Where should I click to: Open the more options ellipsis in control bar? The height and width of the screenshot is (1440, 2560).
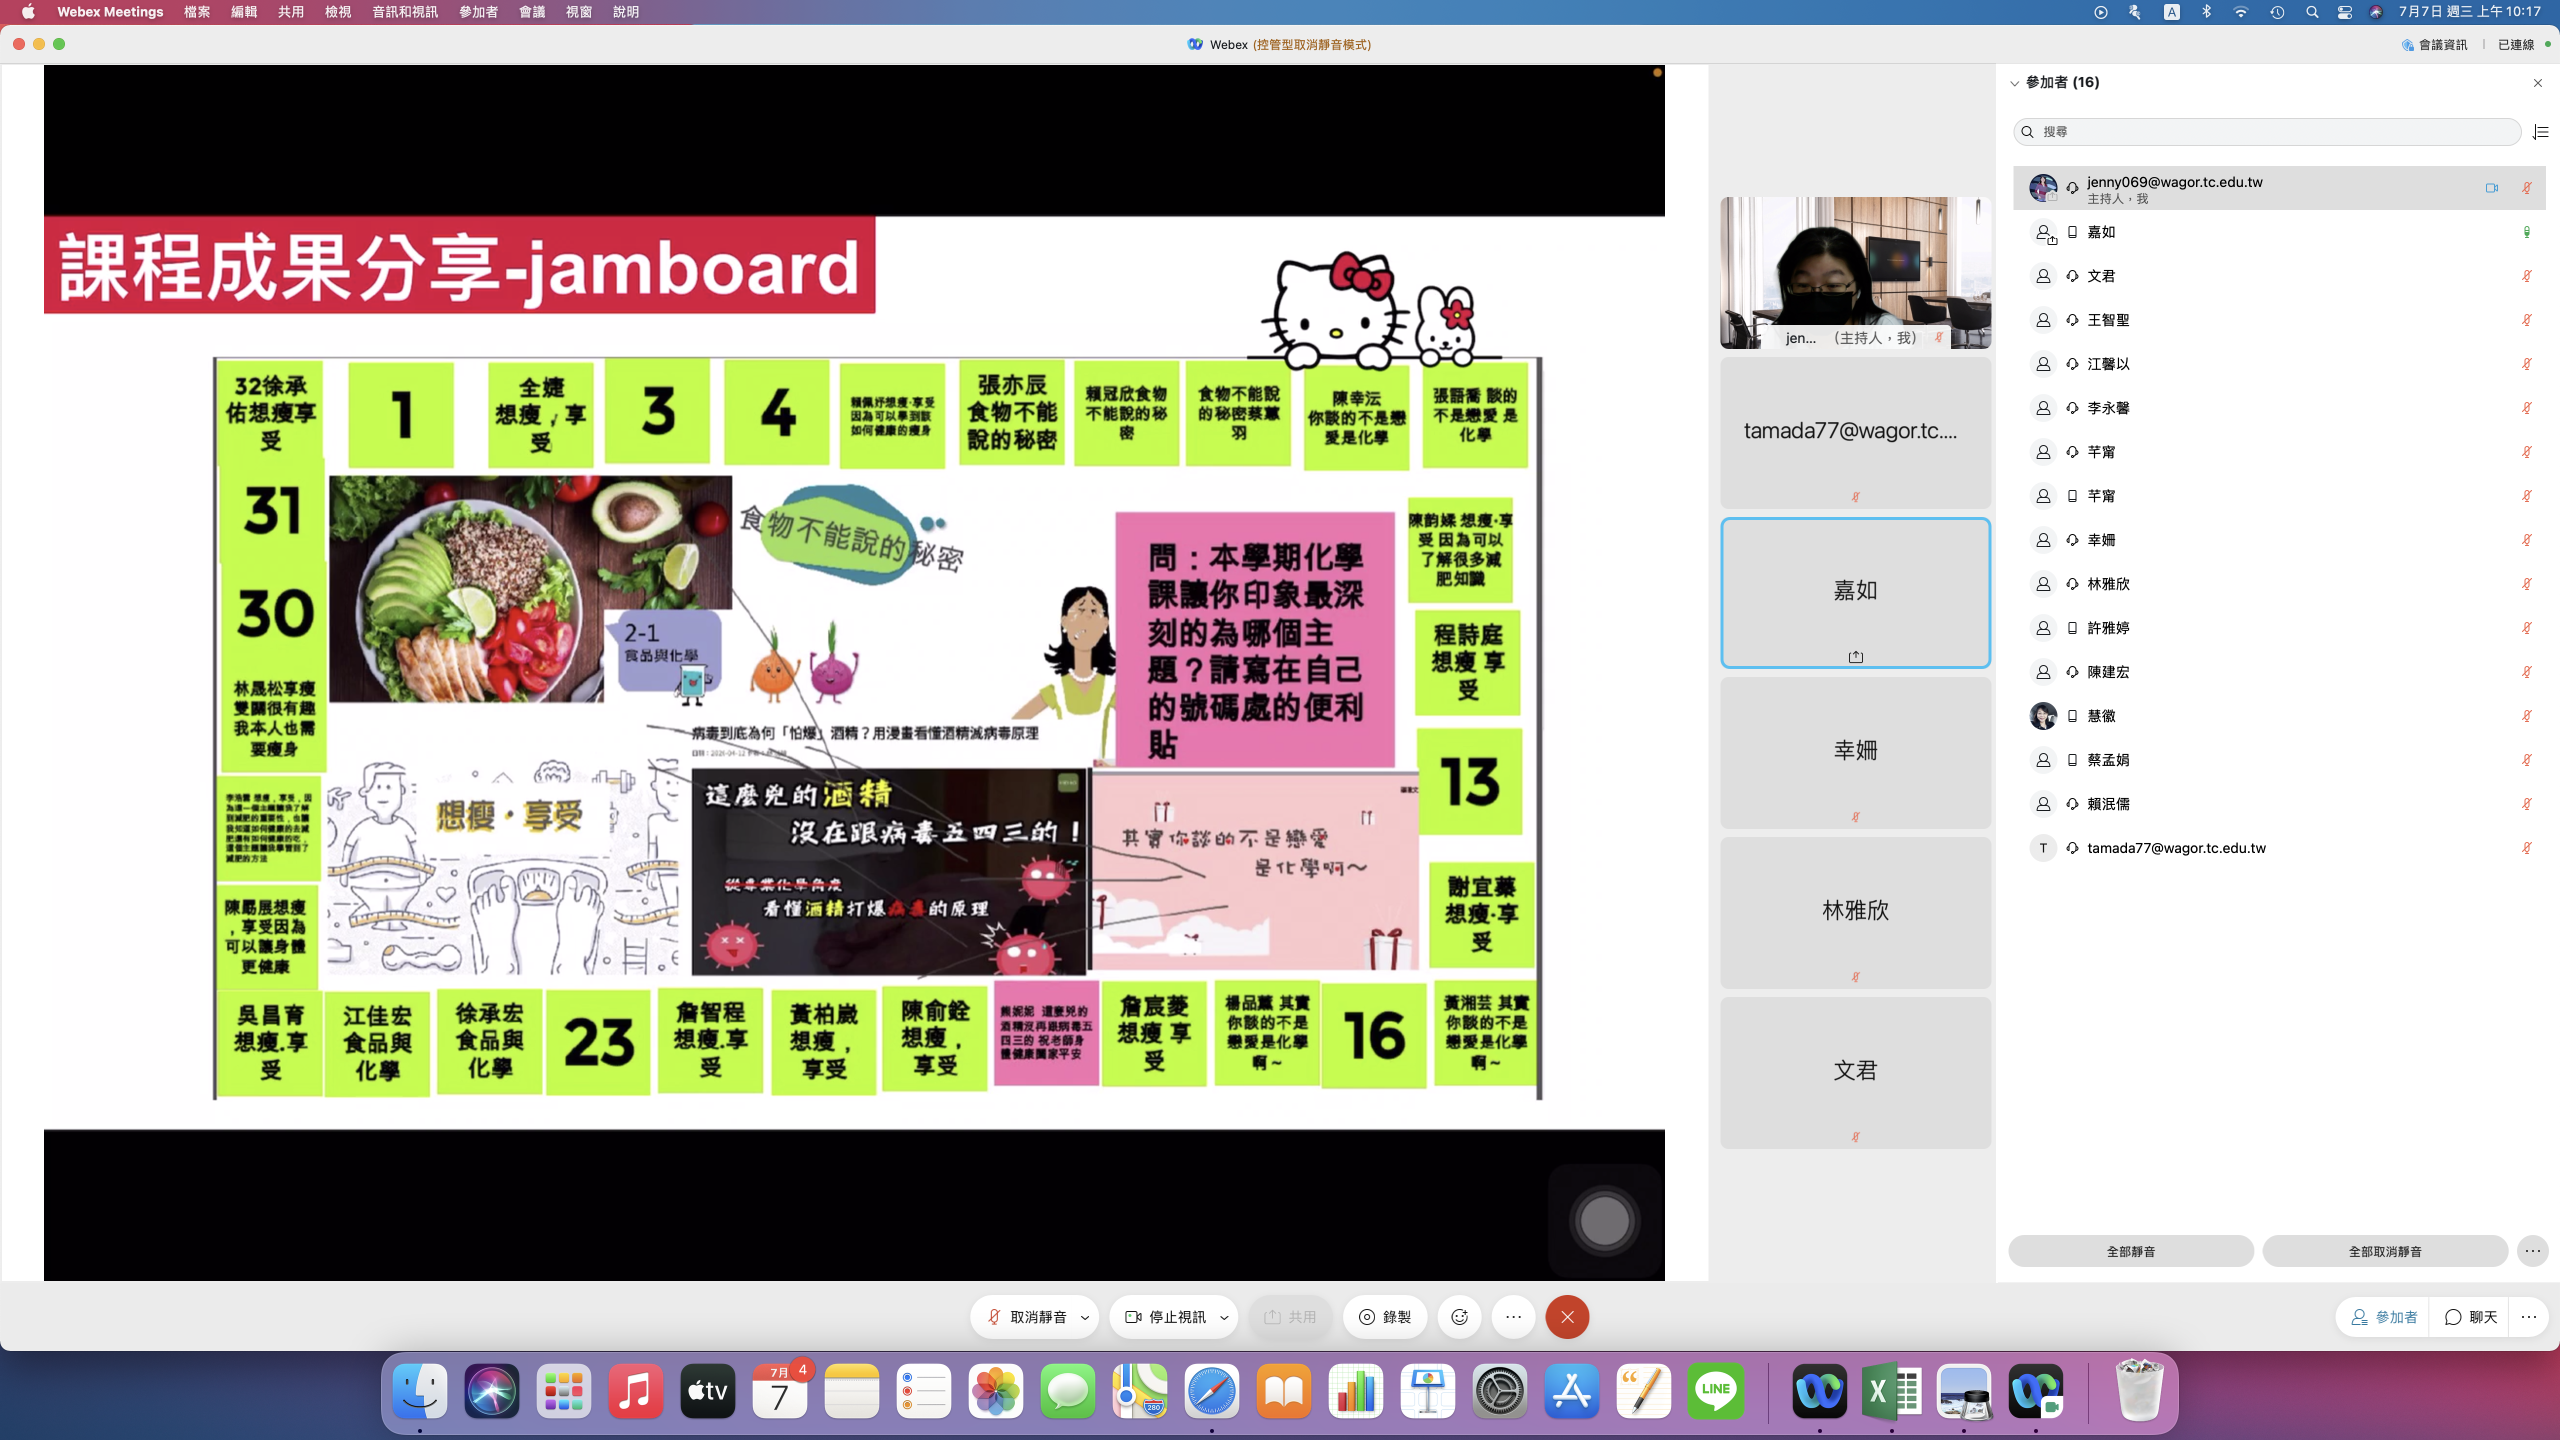point(1513,1317)
